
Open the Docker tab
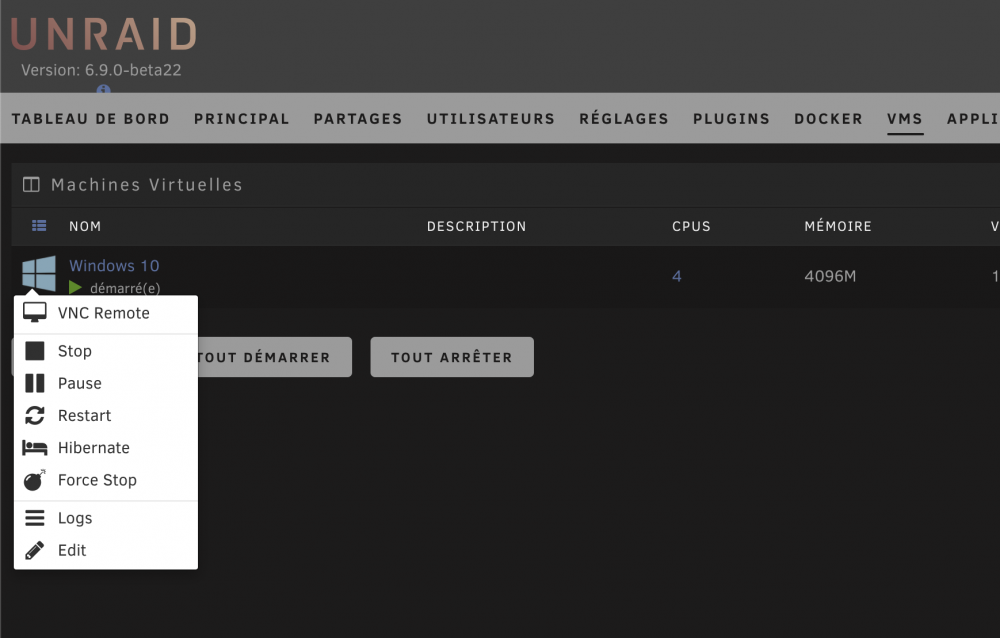click(828, 119)
